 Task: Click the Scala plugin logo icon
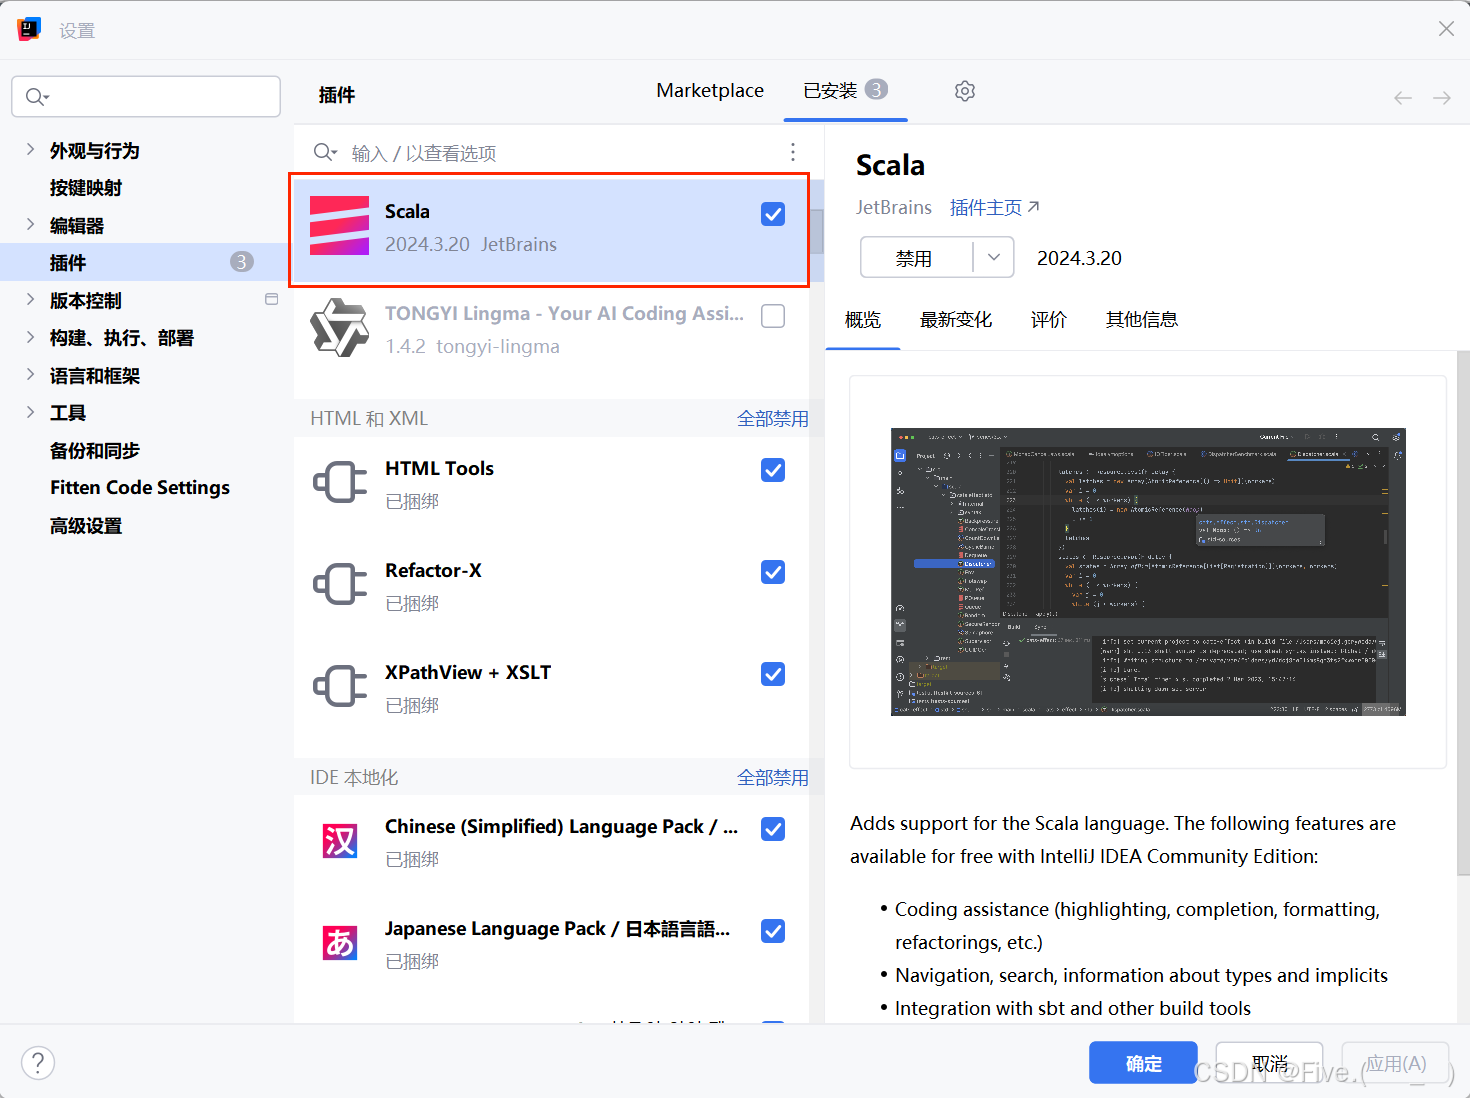coord(340,226)
